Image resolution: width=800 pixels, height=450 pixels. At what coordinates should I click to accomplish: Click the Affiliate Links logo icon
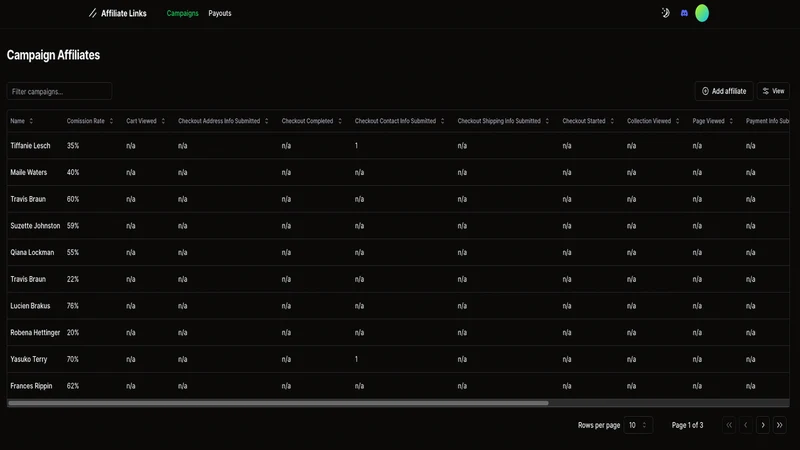point(92,13)
